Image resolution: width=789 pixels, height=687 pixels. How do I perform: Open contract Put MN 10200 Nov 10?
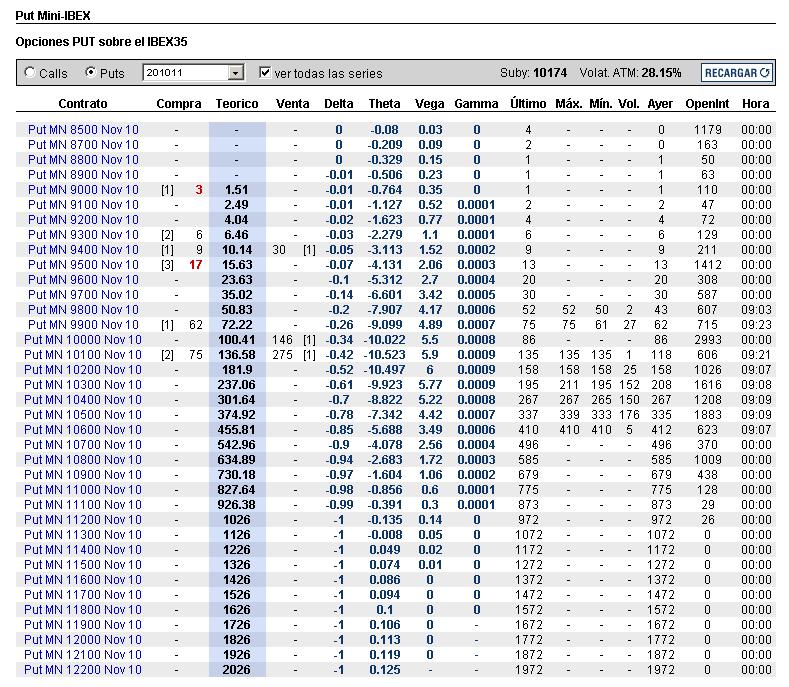pyautogui.click(x=83, y=370)
